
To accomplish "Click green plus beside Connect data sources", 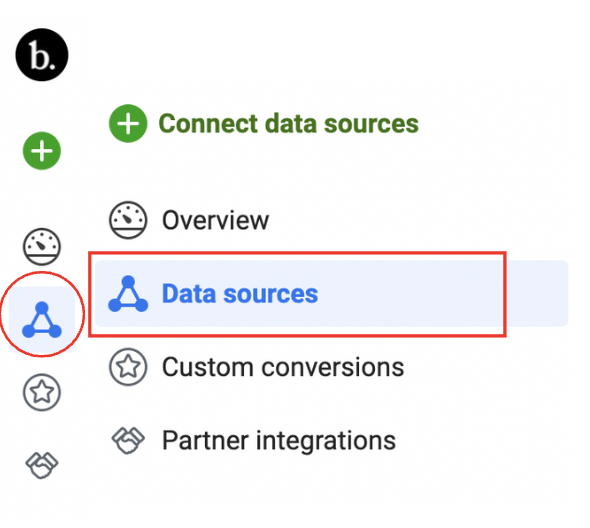I will pos(128,123).
